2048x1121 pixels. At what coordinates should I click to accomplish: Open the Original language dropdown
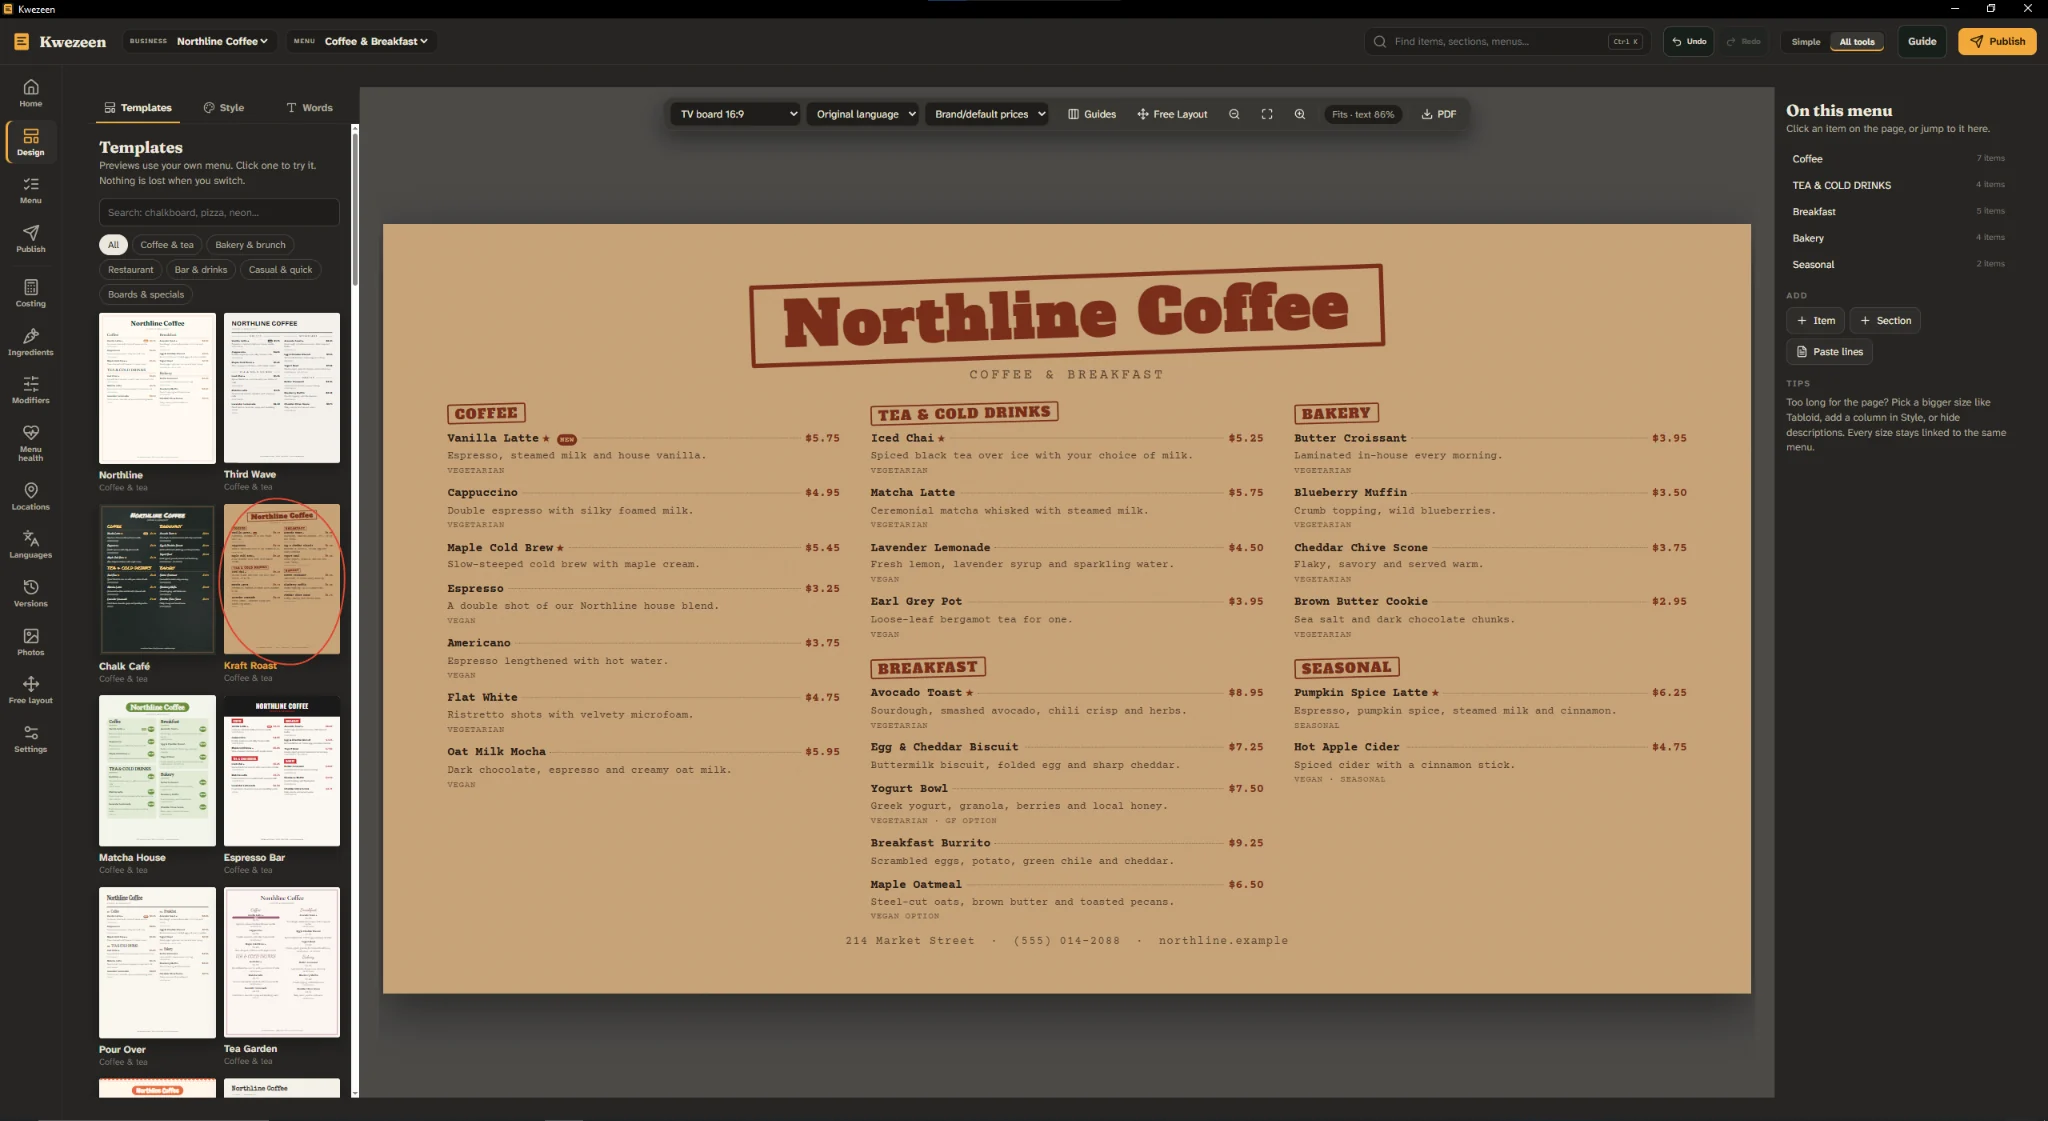865,114
